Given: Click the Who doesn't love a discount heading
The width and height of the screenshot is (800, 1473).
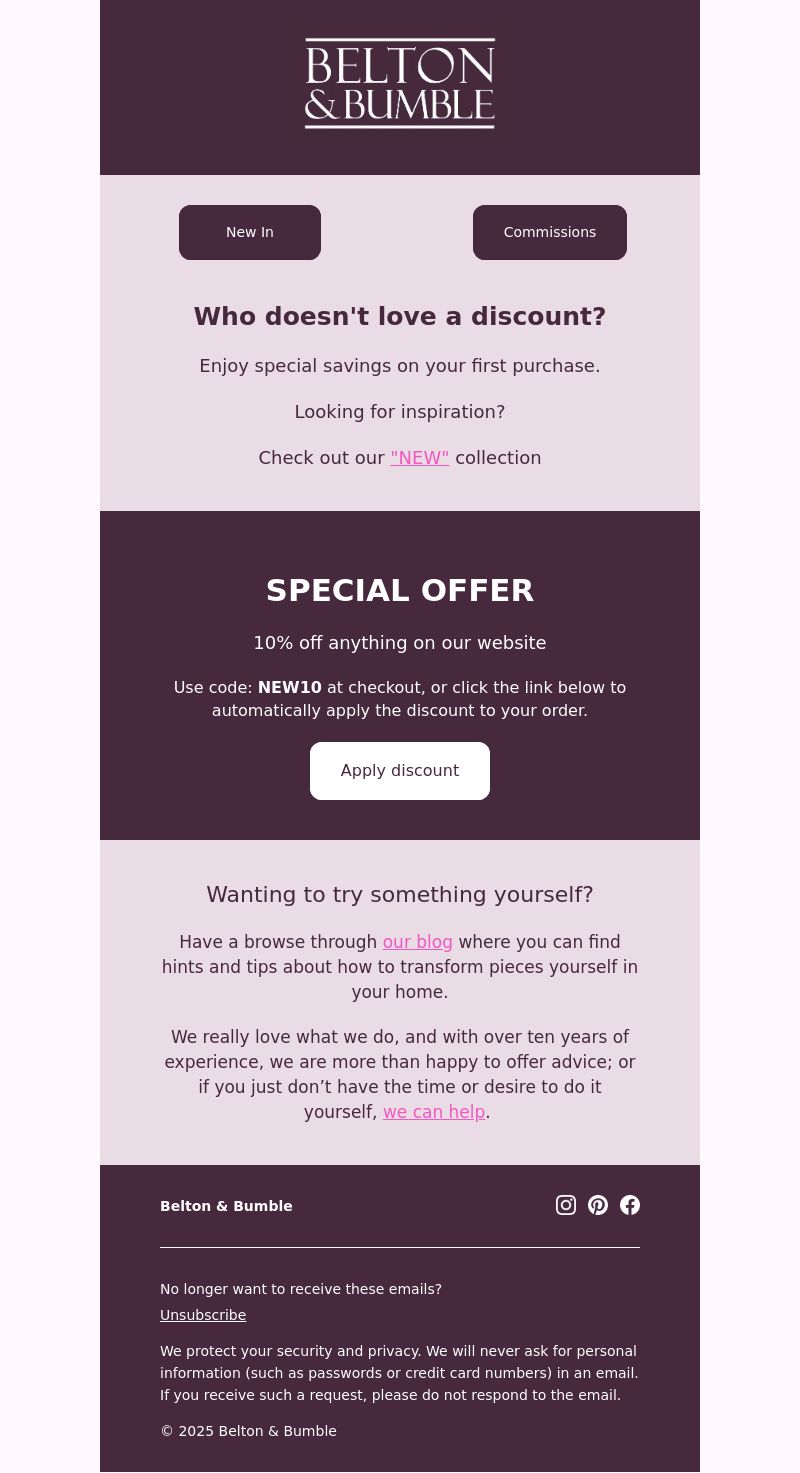Looking at the screenshot, I should coord(400,317).
